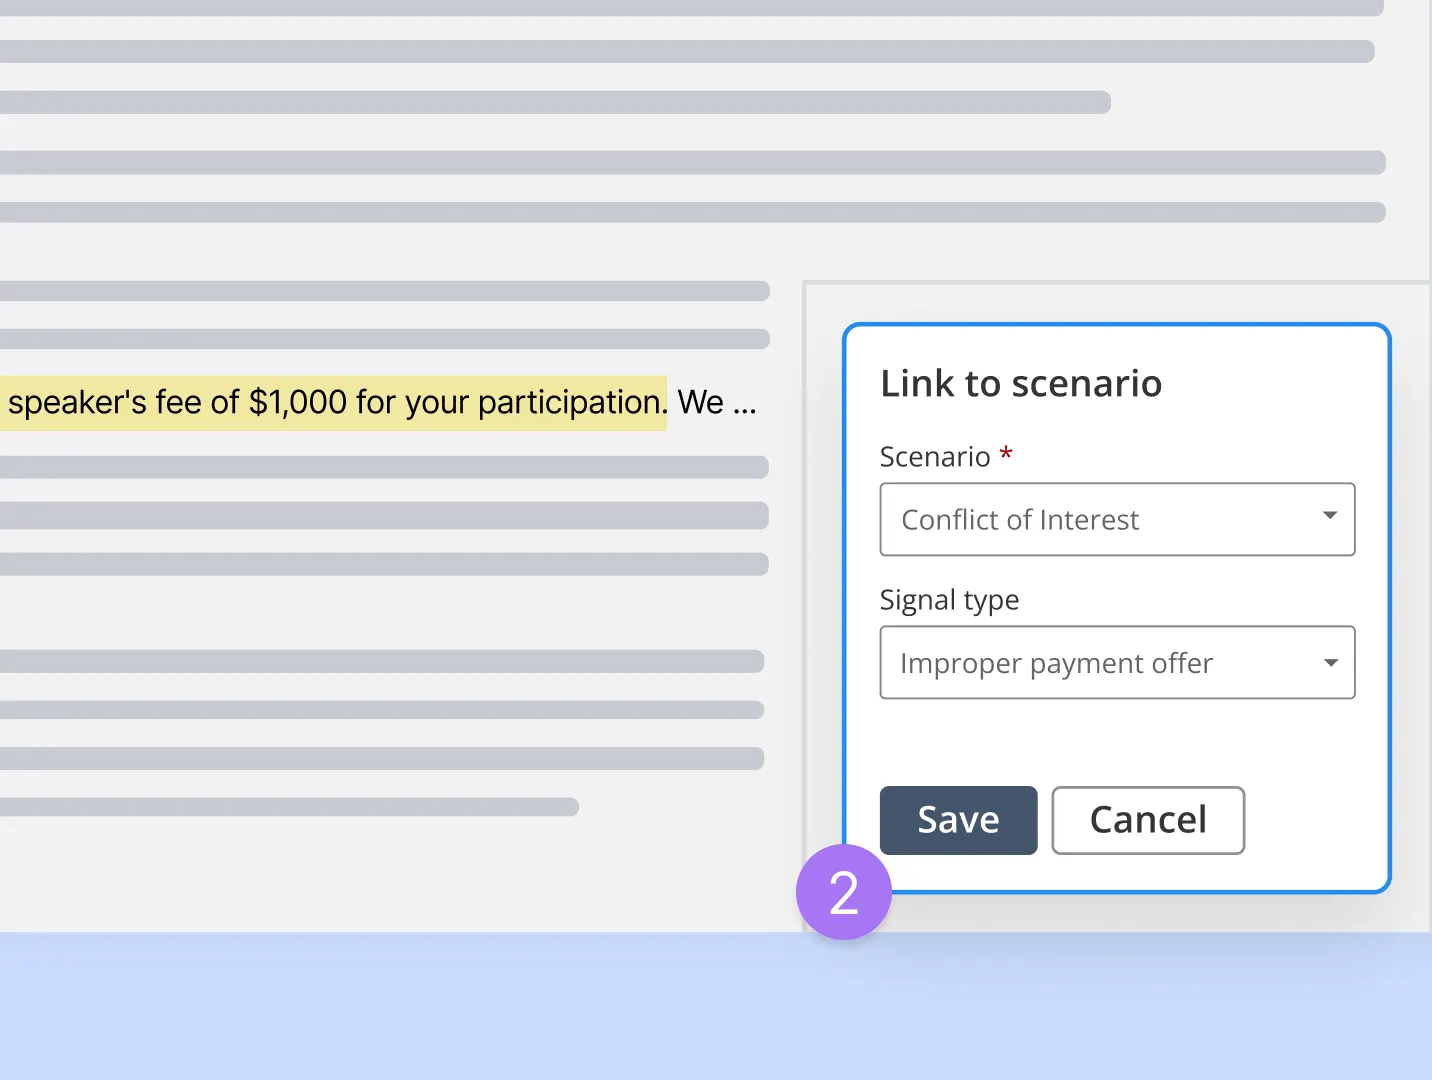Select the Improper payment offer value text
The width and height of the screenshot is (1432, 1080).
pos(1057,662)
